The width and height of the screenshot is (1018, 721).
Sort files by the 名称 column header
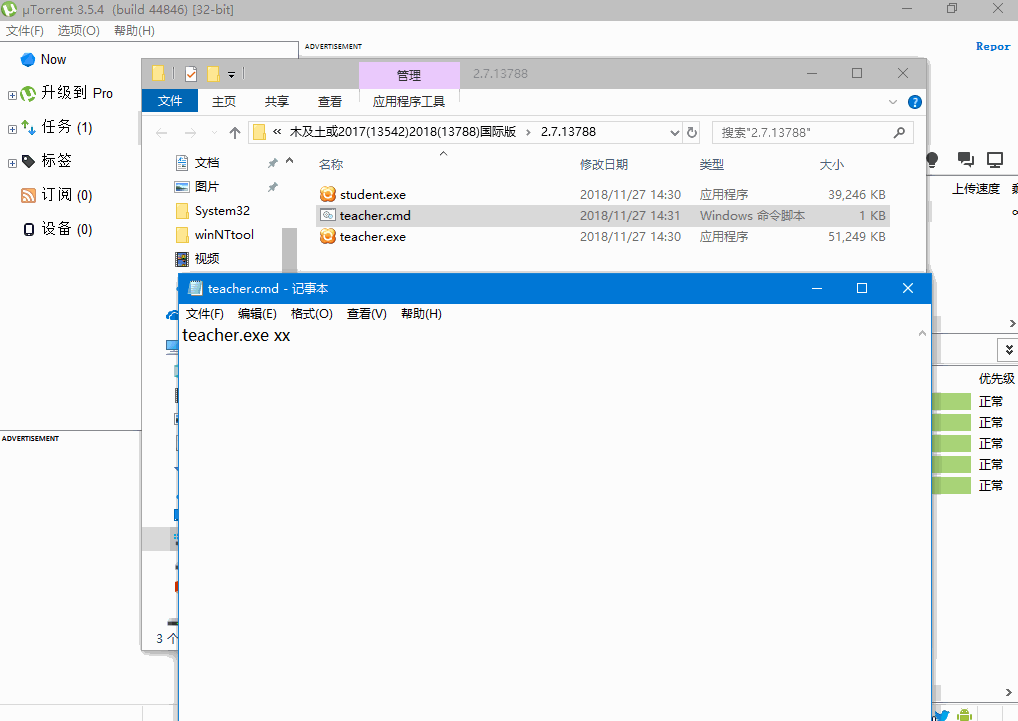tap(331, 165)
